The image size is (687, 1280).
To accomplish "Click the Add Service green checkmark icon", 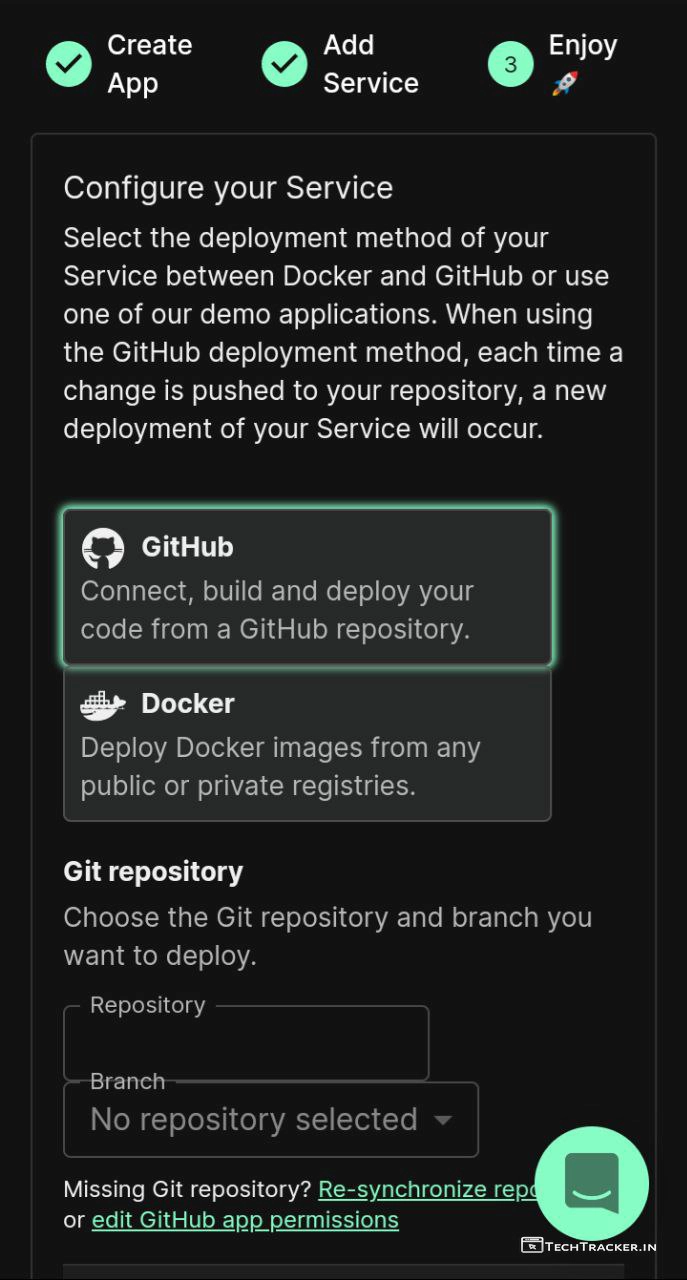I will (284, 64).
